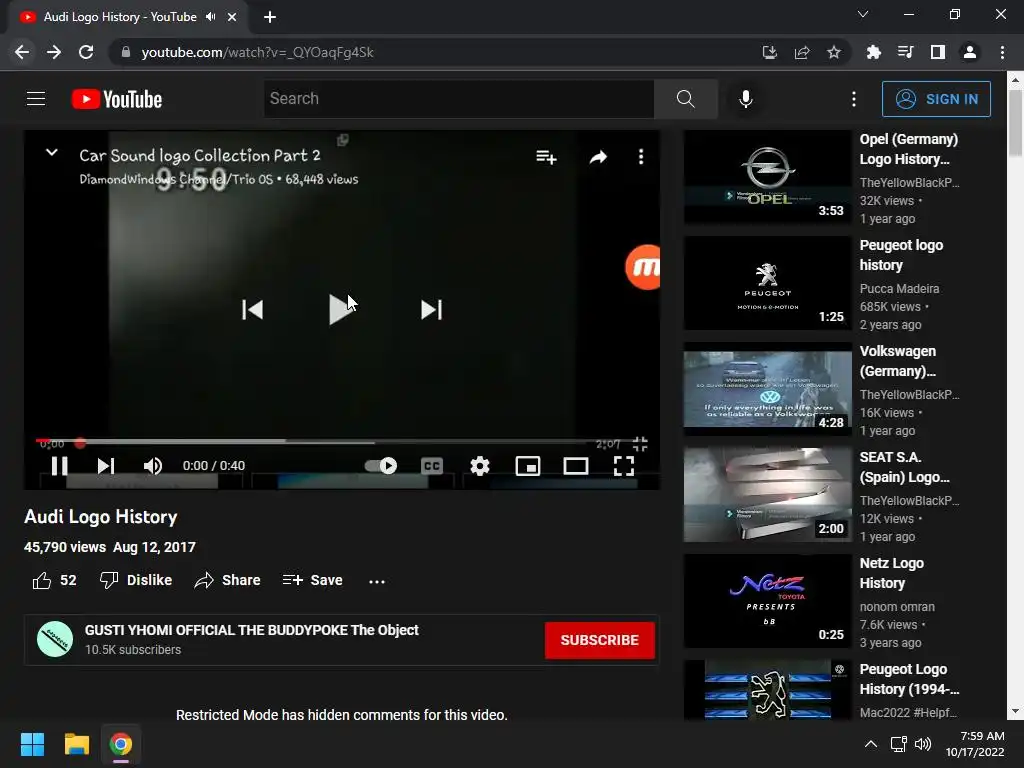Viewport: 1024px width, 768px height.
Task: Open File Explorer from taskbar
Action: tap(76, 744)
